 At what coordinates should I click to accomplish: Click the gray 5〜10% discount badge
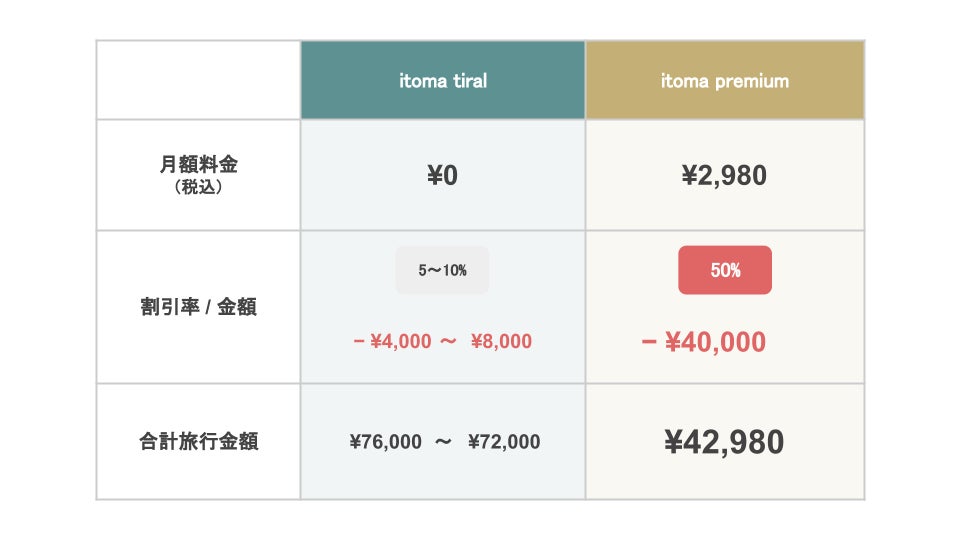pos(442,270)
